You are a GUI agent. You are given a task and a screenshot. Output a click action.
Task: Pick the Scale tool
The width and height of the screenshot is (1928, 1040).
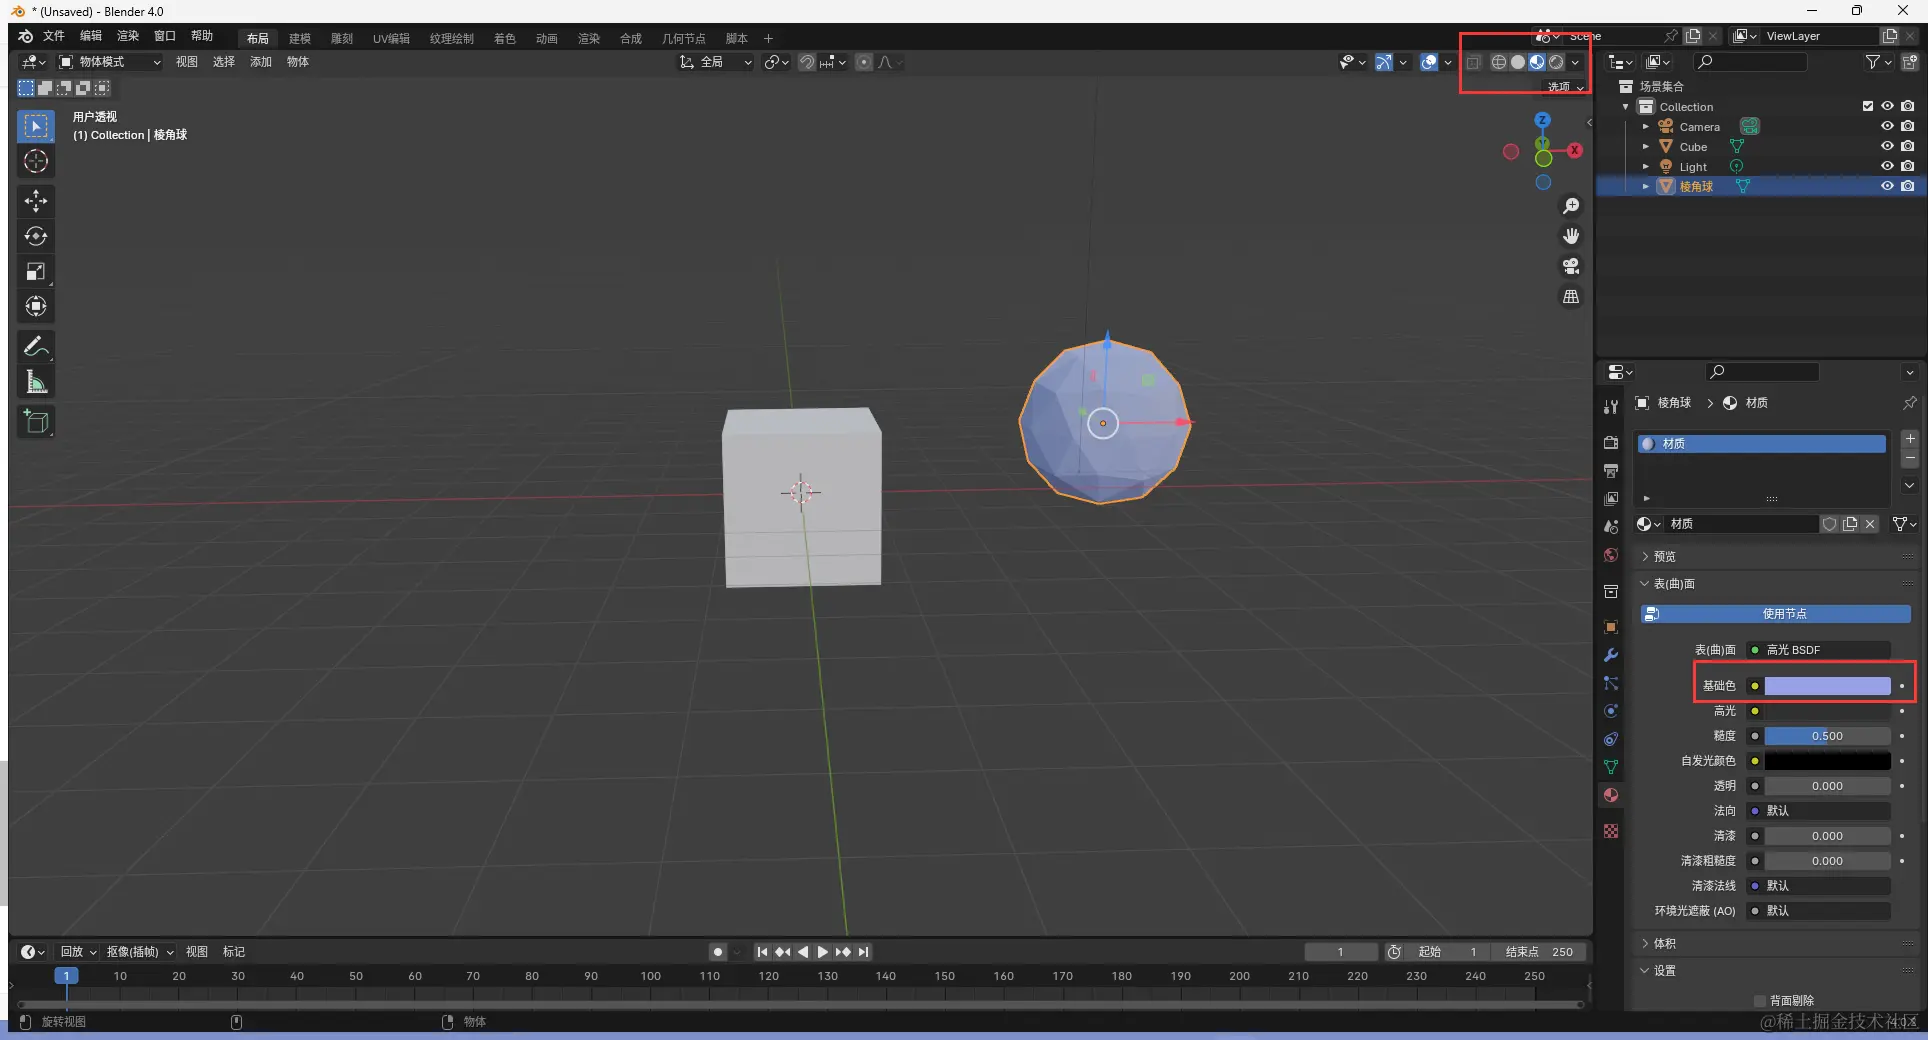(36, 271)
